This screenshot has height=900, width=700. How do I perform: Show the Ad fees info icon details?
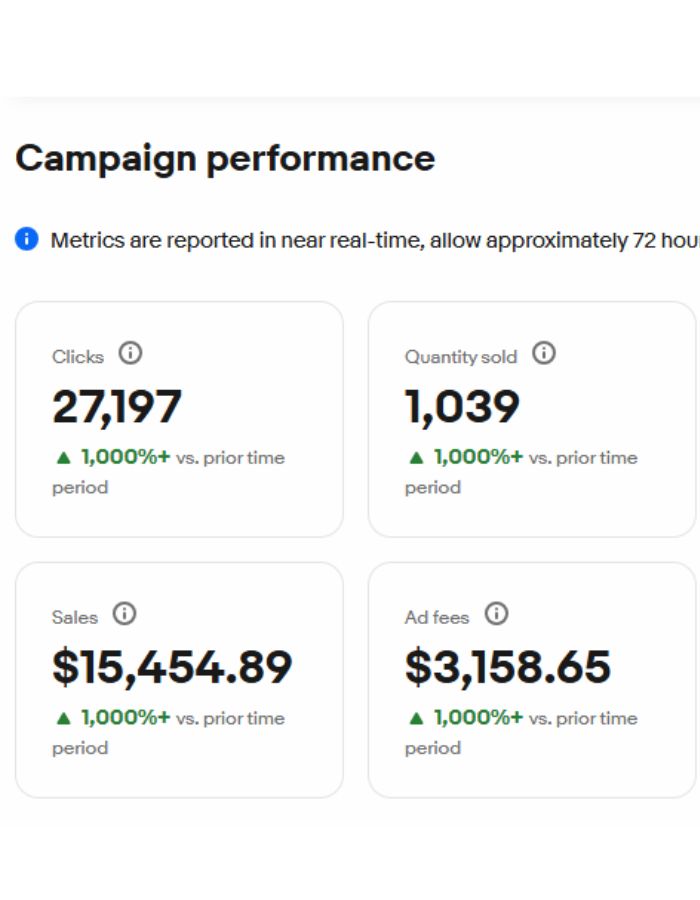point(496,614)
